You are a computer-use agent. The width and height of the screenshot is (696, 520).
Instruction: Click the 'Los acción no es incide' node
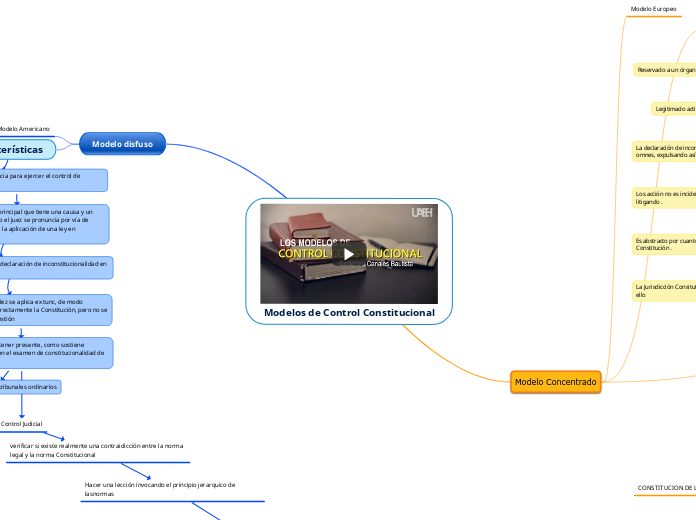pos(664,198)
